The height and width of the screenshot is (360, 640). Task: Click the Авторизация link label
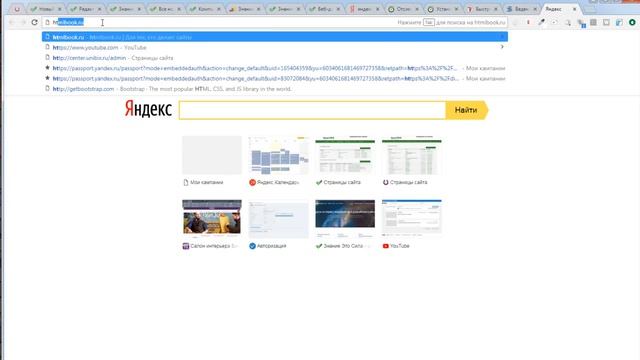pyautogui.click(x=271, y=246)
